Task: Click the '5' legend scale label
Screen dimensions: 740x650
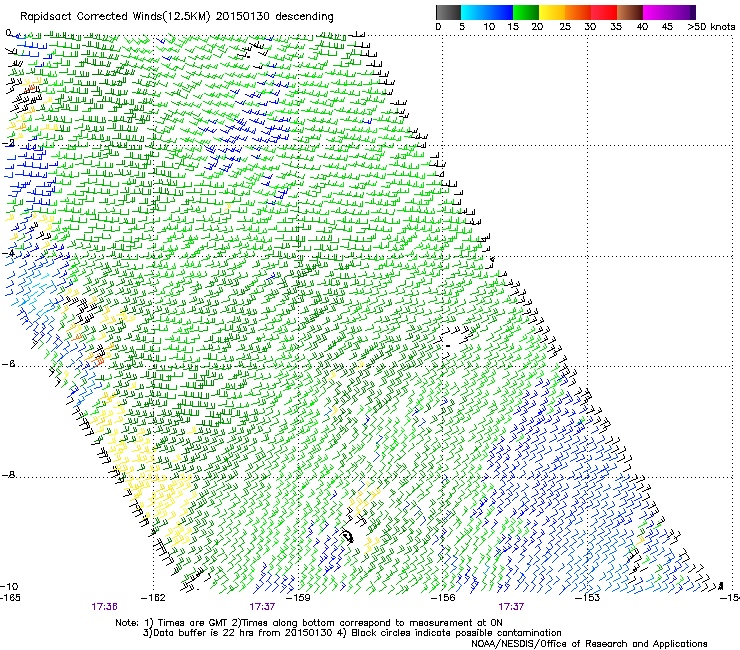Action: point(462,27)
